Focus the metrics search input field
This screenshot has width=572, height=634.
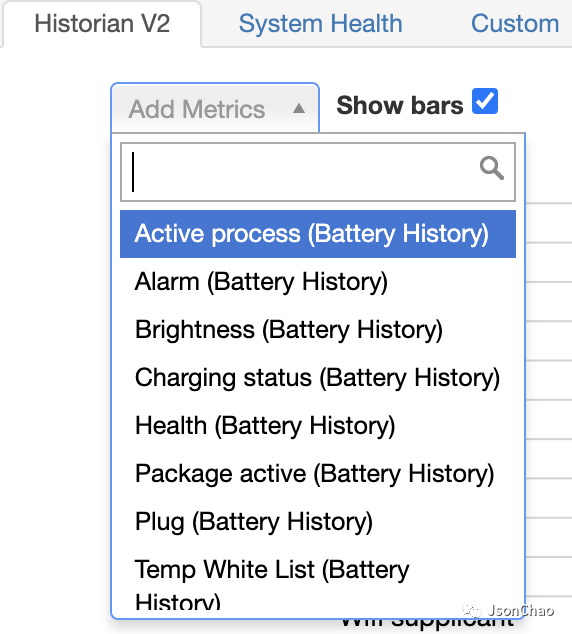coord(318,172)
